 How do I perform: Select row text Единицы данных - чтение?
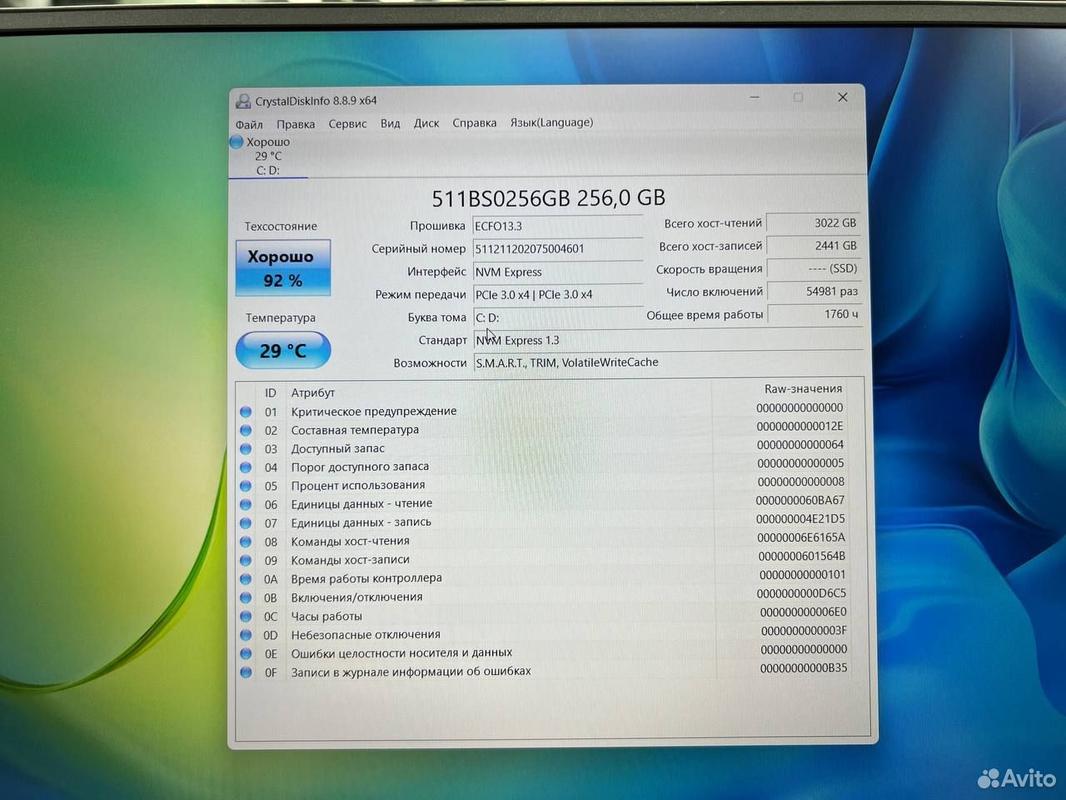(362, 504)
